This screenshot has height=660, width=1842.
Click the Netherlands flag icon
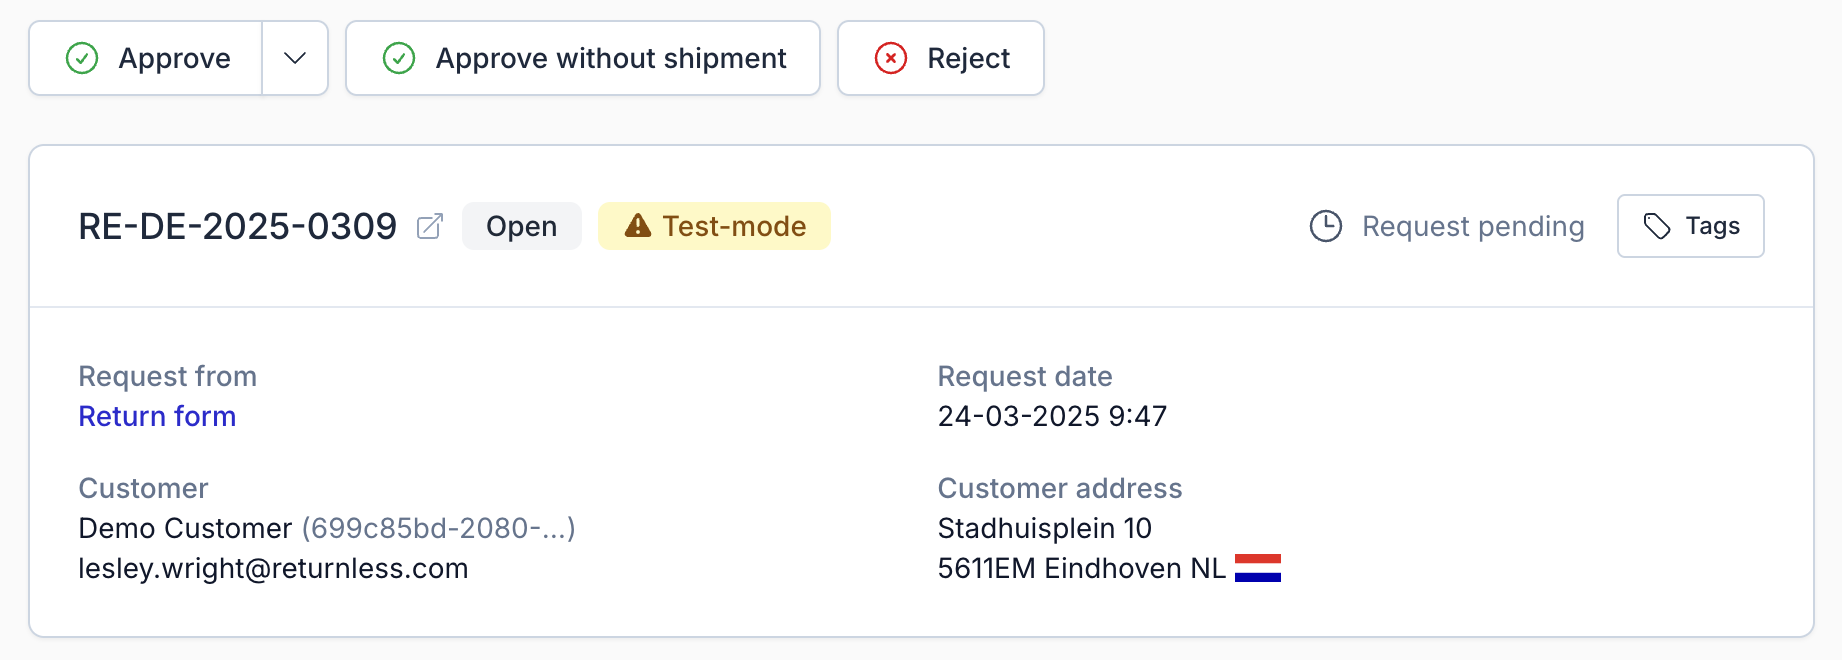[x=1258, y=568]
